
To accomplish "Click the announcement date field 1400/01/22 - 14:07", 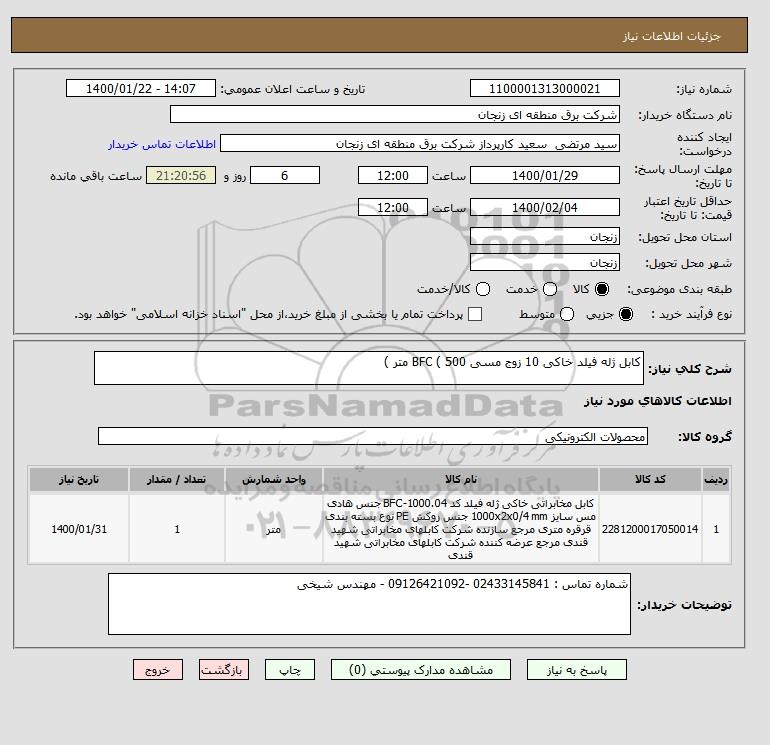I will pyautogui.click(x=141, y=88).
